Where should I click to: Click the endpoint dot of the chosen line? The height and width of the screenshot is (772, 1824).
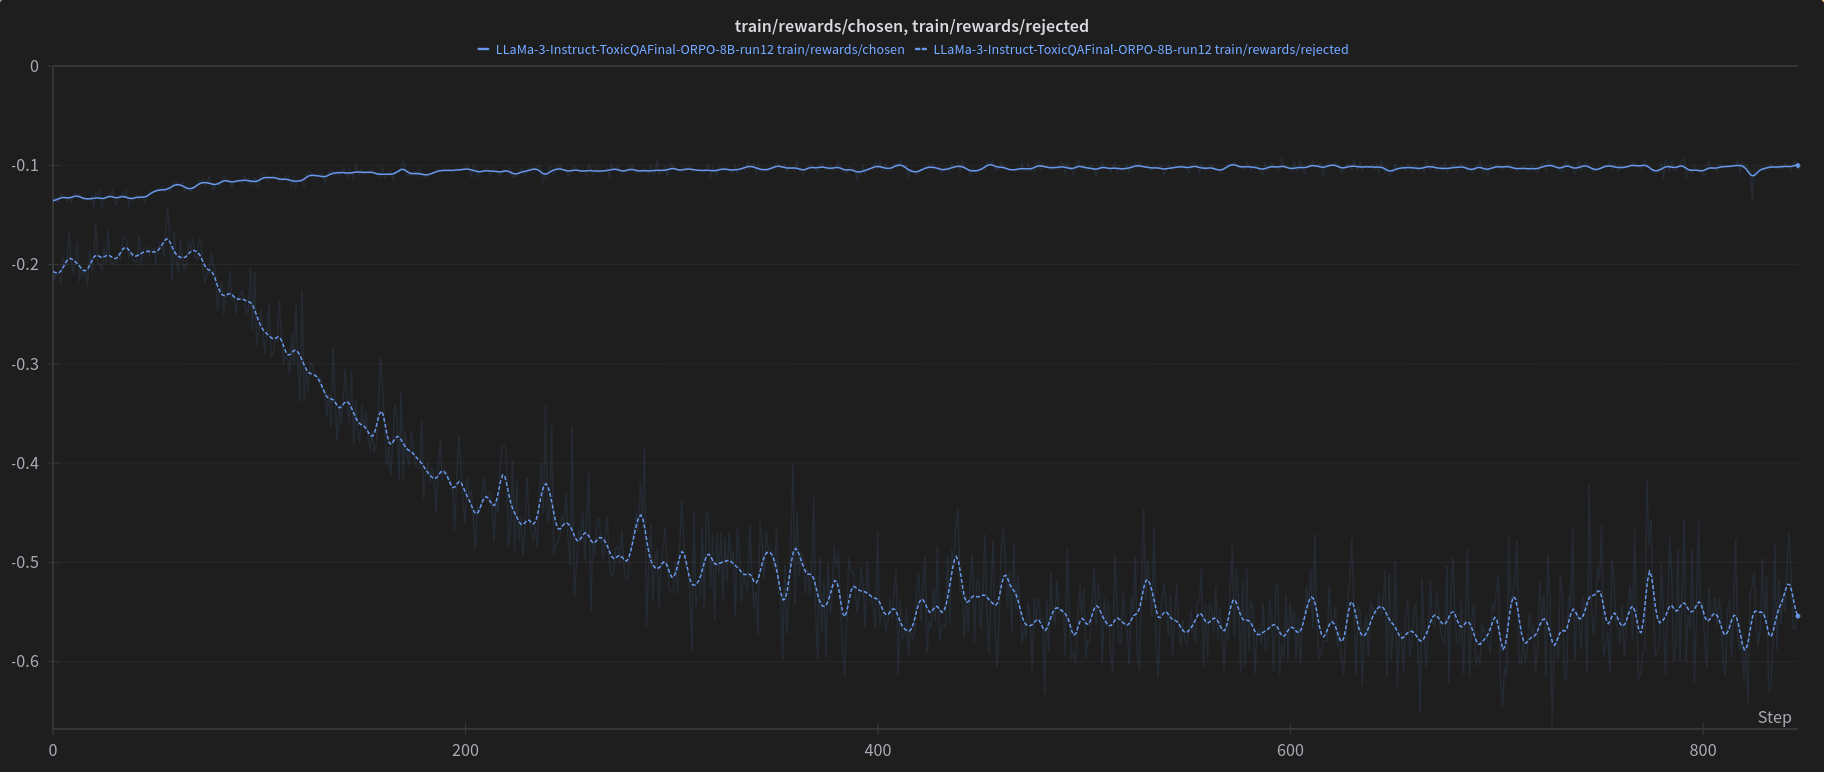coord(1797,165)
